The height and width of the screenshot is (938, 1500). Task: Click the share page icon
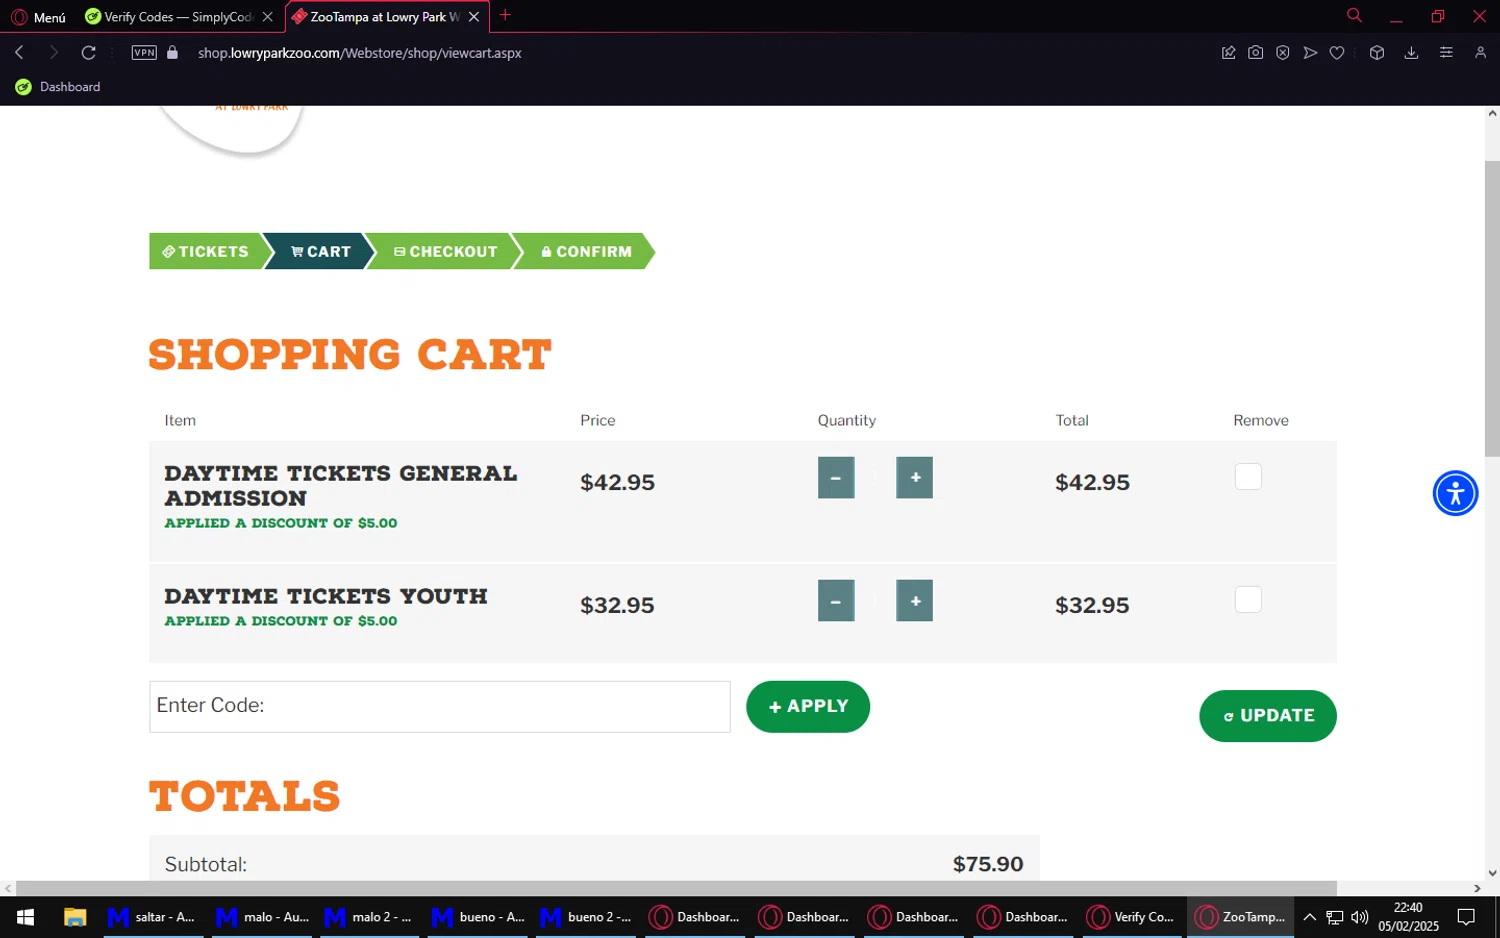coord(1228,53)
